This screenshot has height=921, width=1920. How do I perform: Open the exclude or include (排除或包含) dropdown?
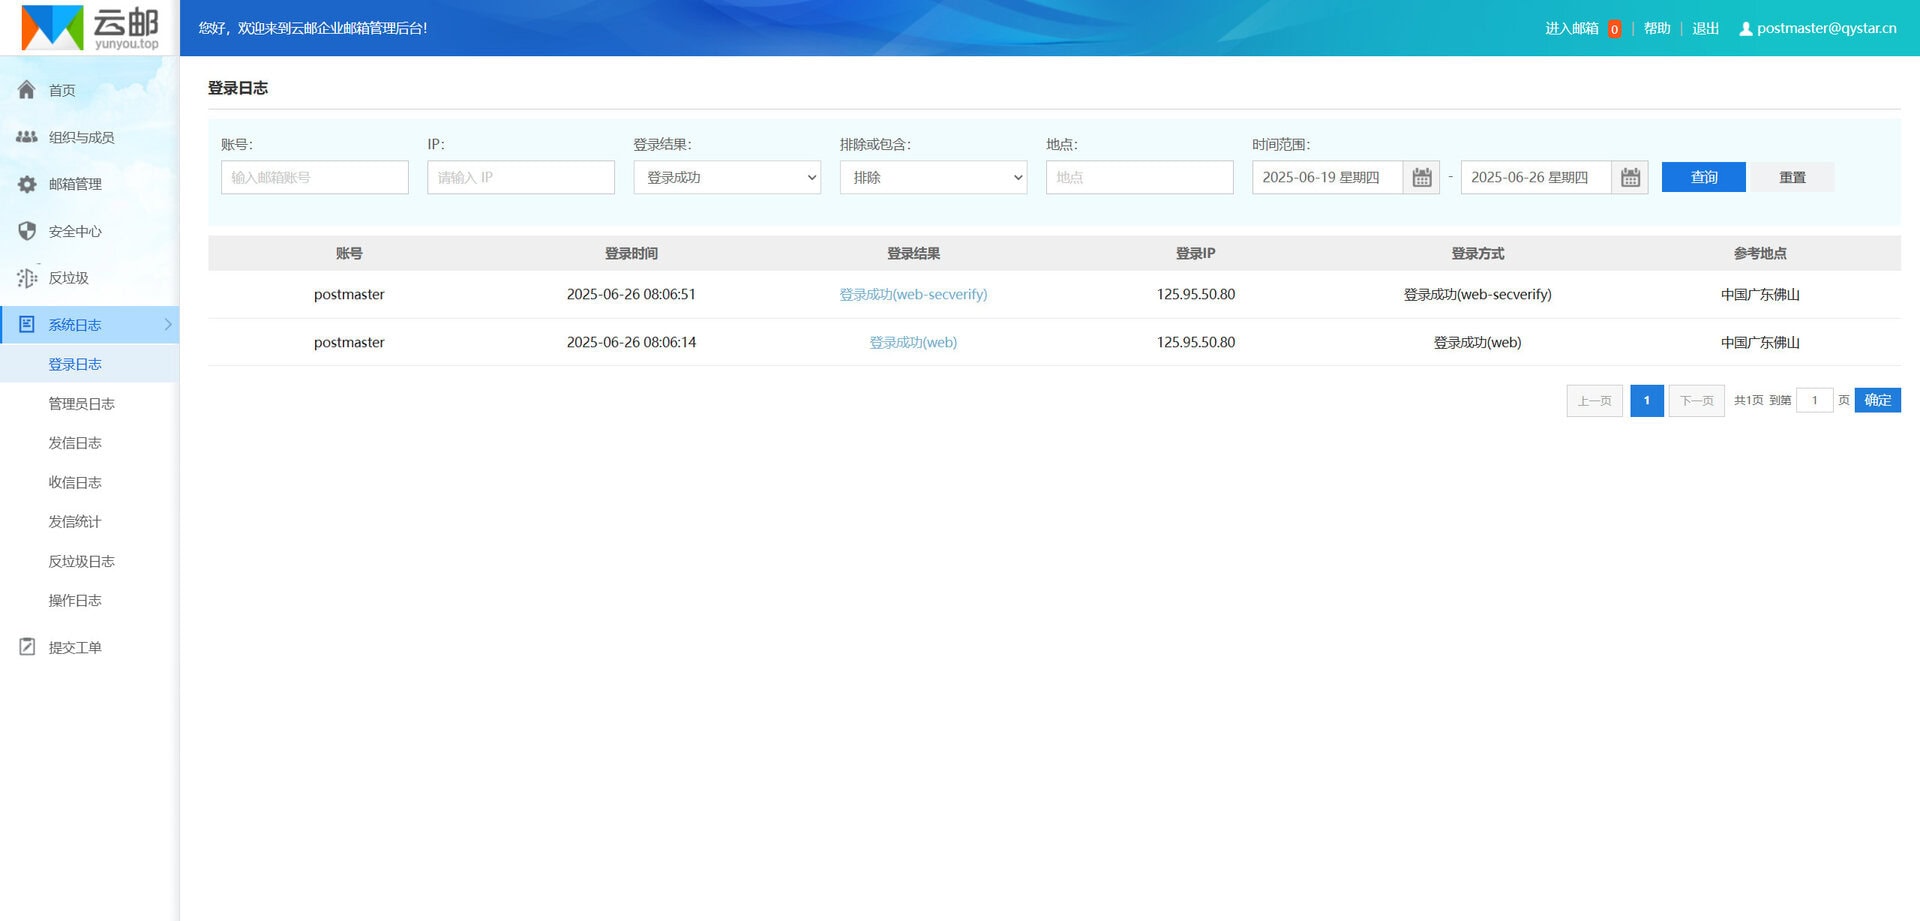point(933,178)
